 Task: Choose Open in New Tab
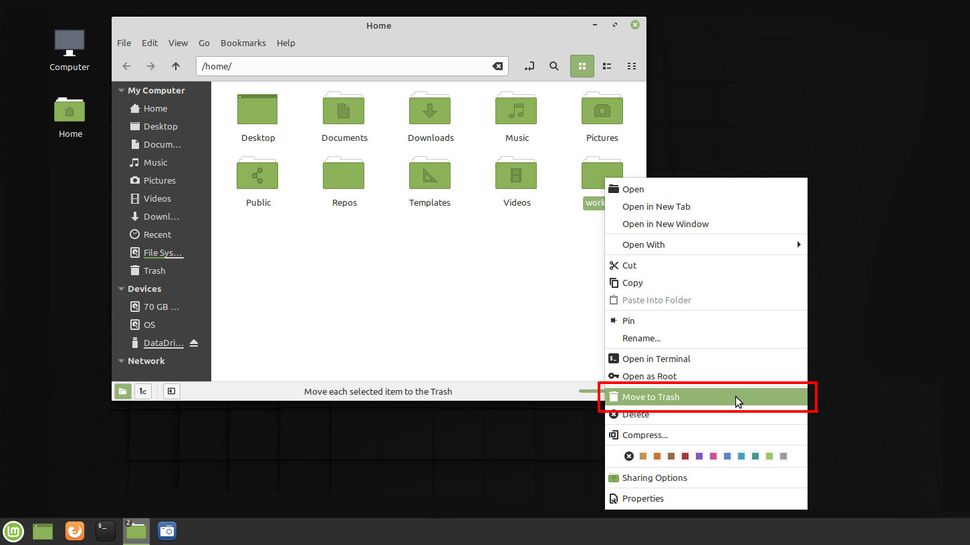click(x=706, y=207)
